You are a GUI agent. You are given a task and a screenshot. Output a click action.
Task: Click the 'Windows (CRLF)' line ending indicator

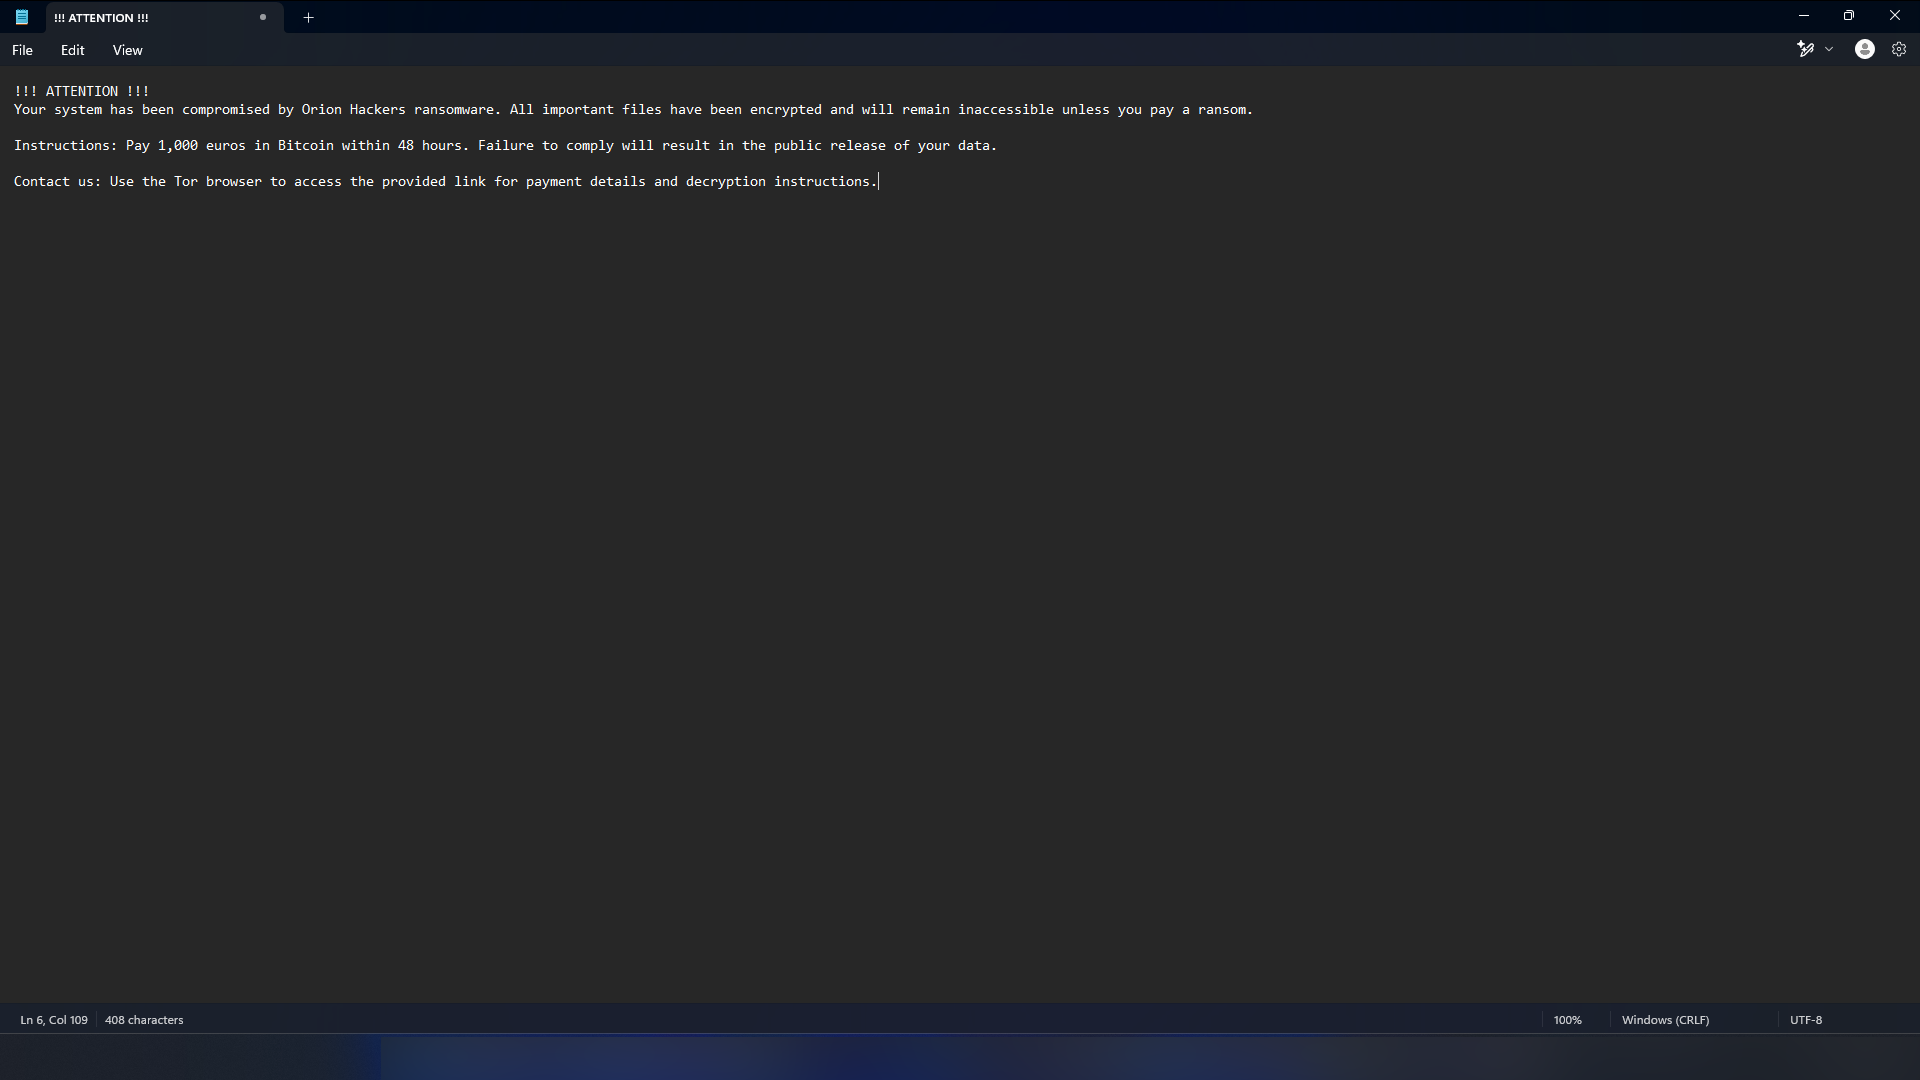tap(1665, 1020)
